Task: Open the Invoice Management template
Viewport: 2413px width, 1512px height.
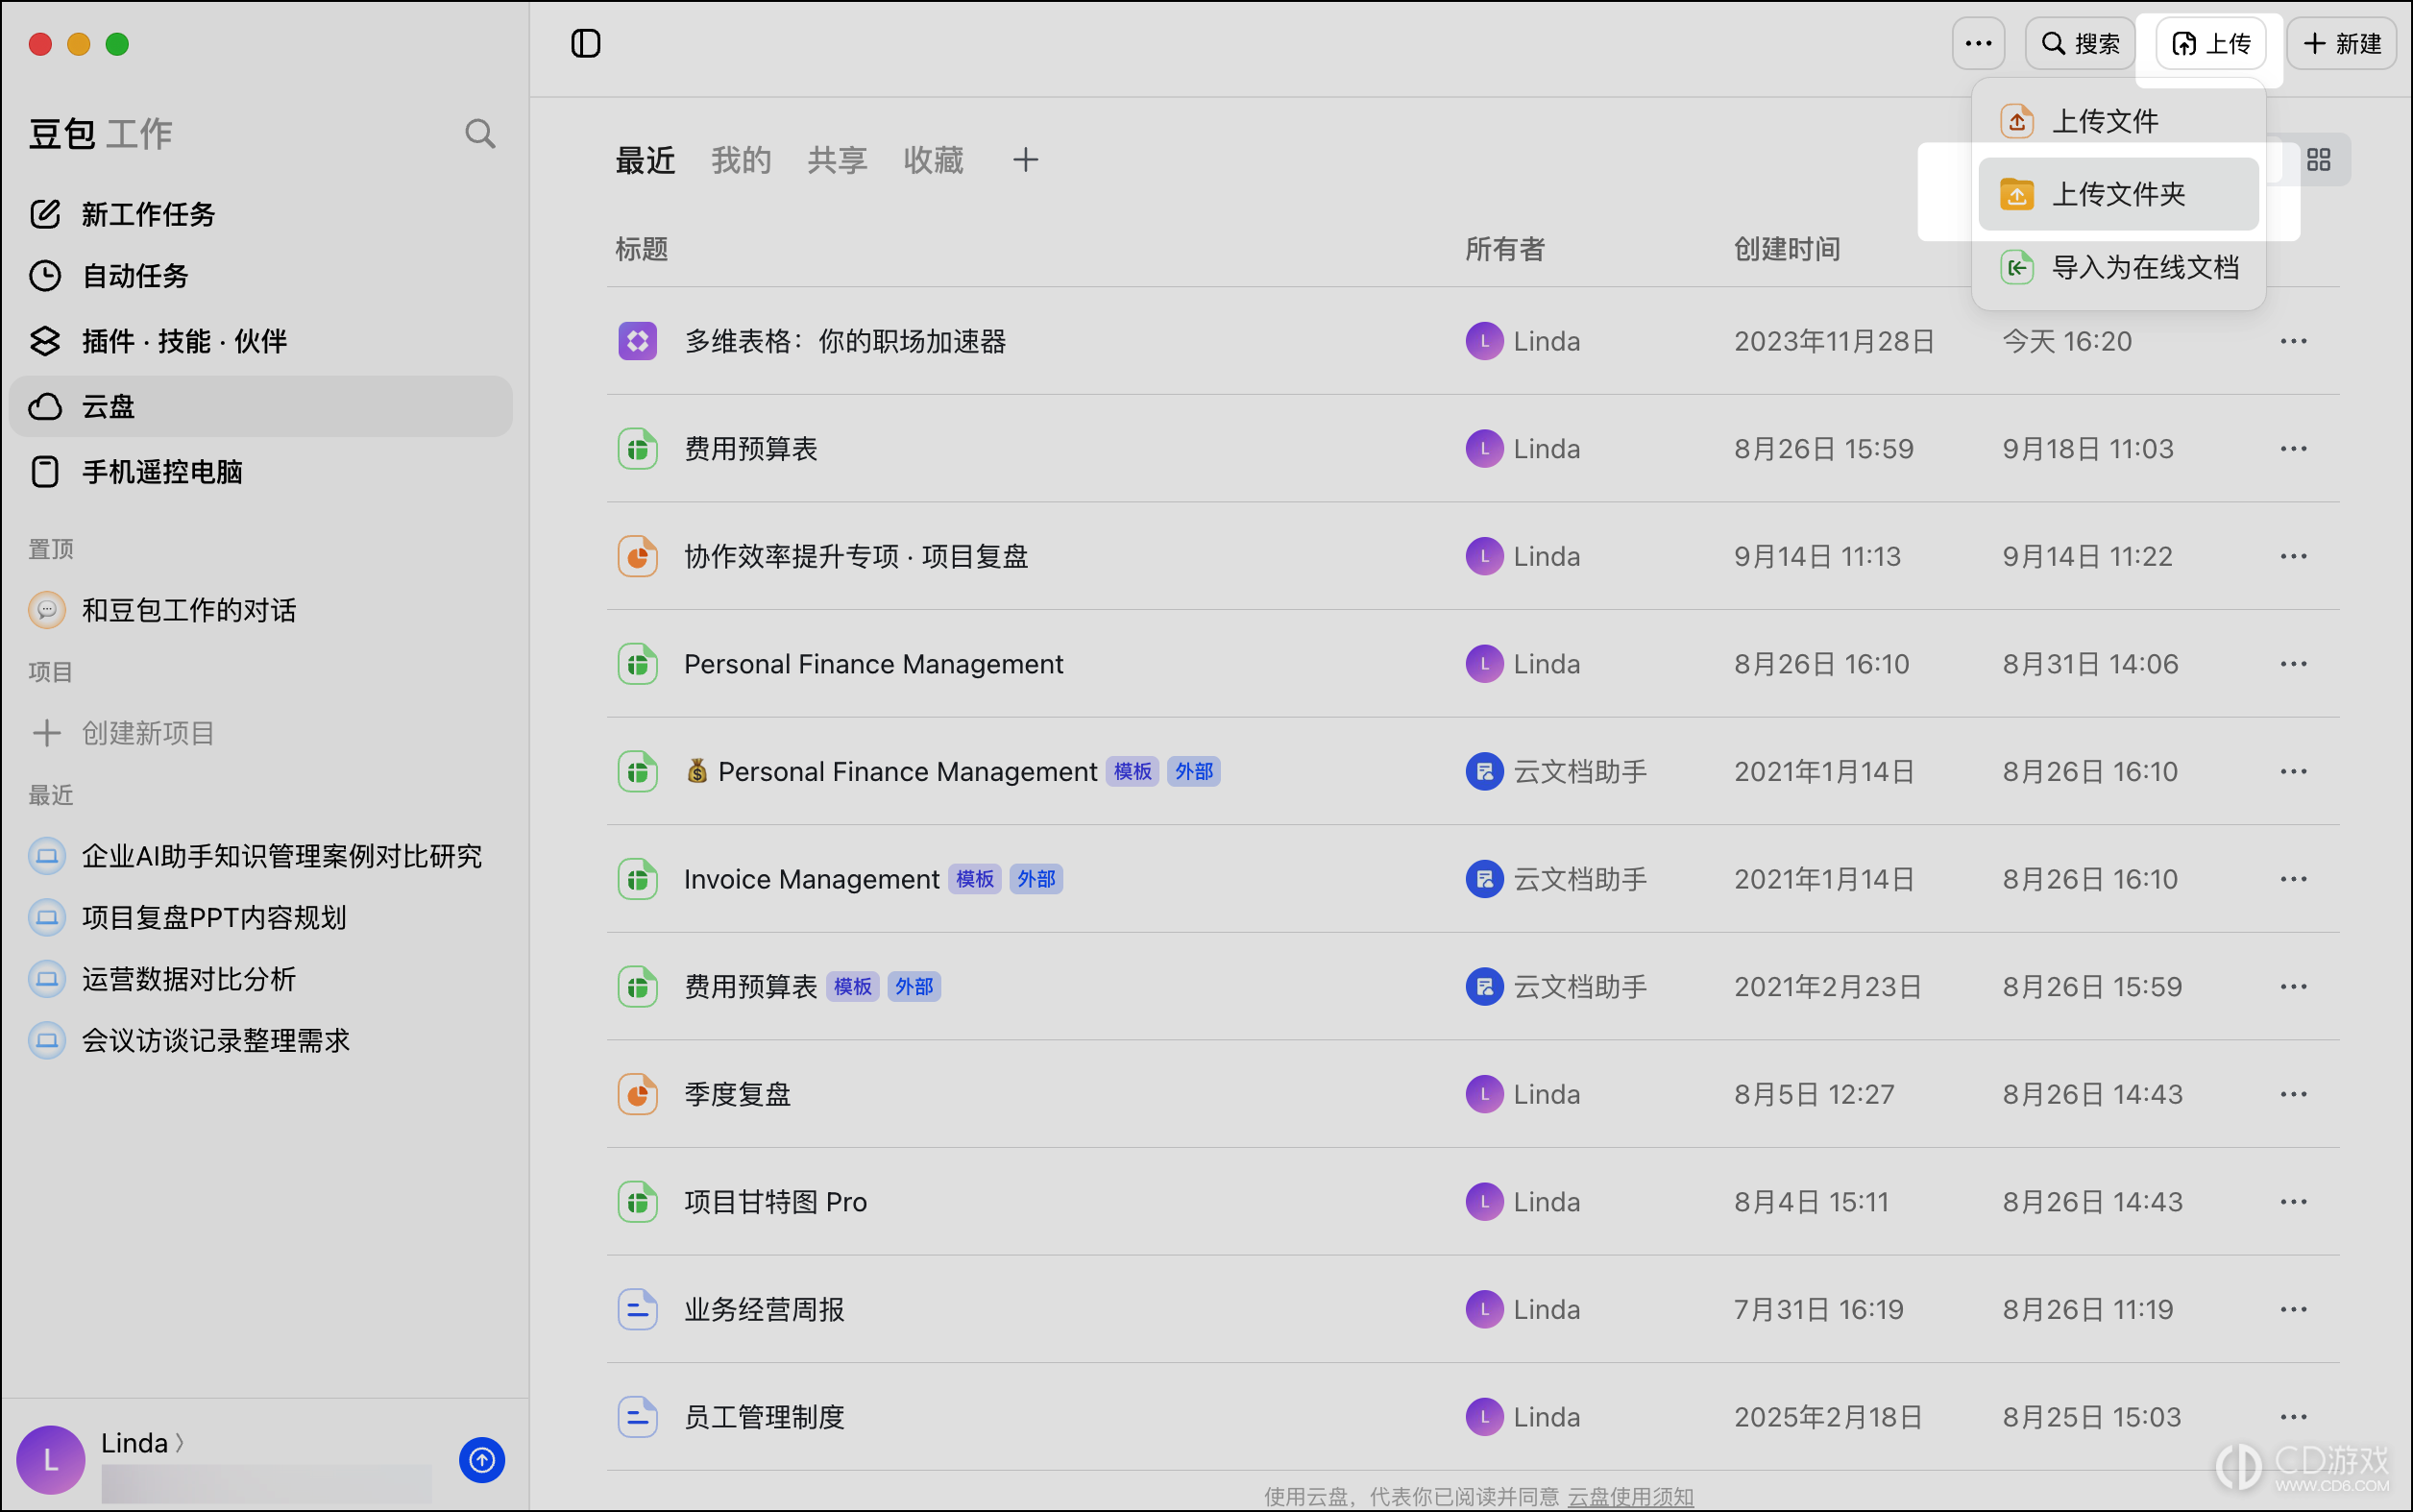Action: pos(811,879)
